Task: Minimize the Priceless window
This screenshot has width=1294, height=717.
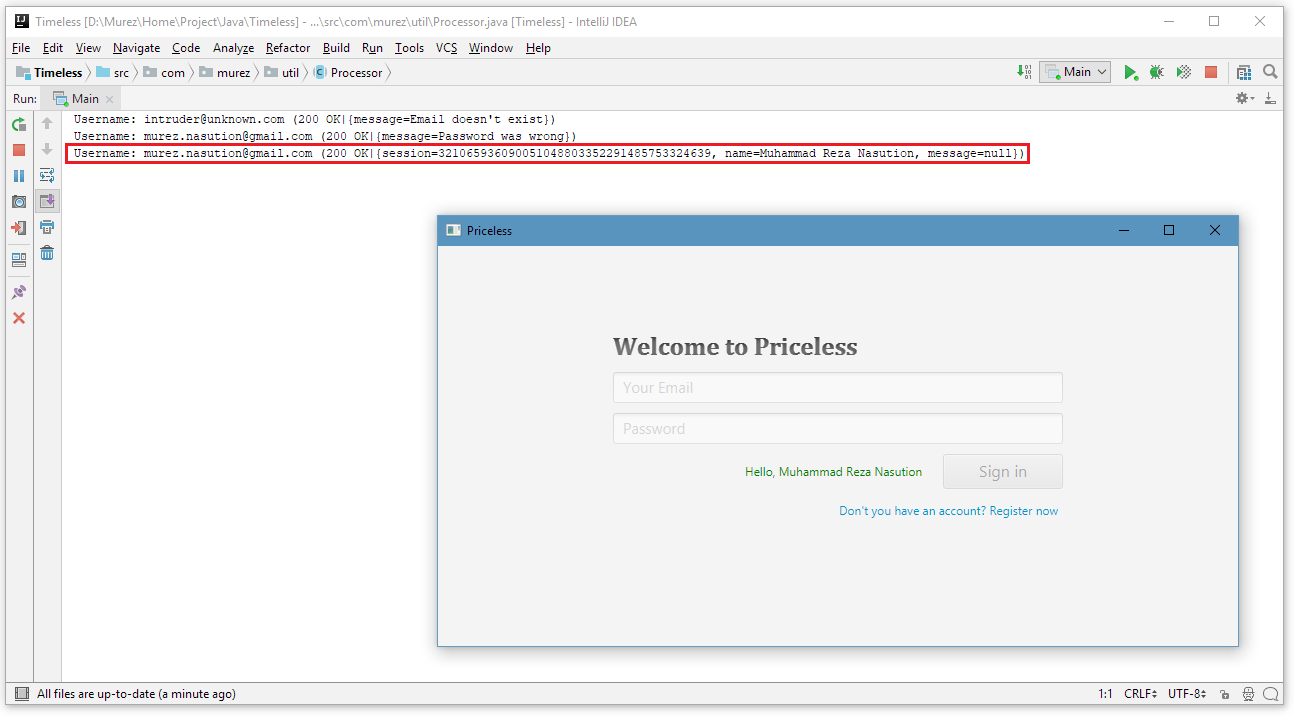Action: (1124, 230)
